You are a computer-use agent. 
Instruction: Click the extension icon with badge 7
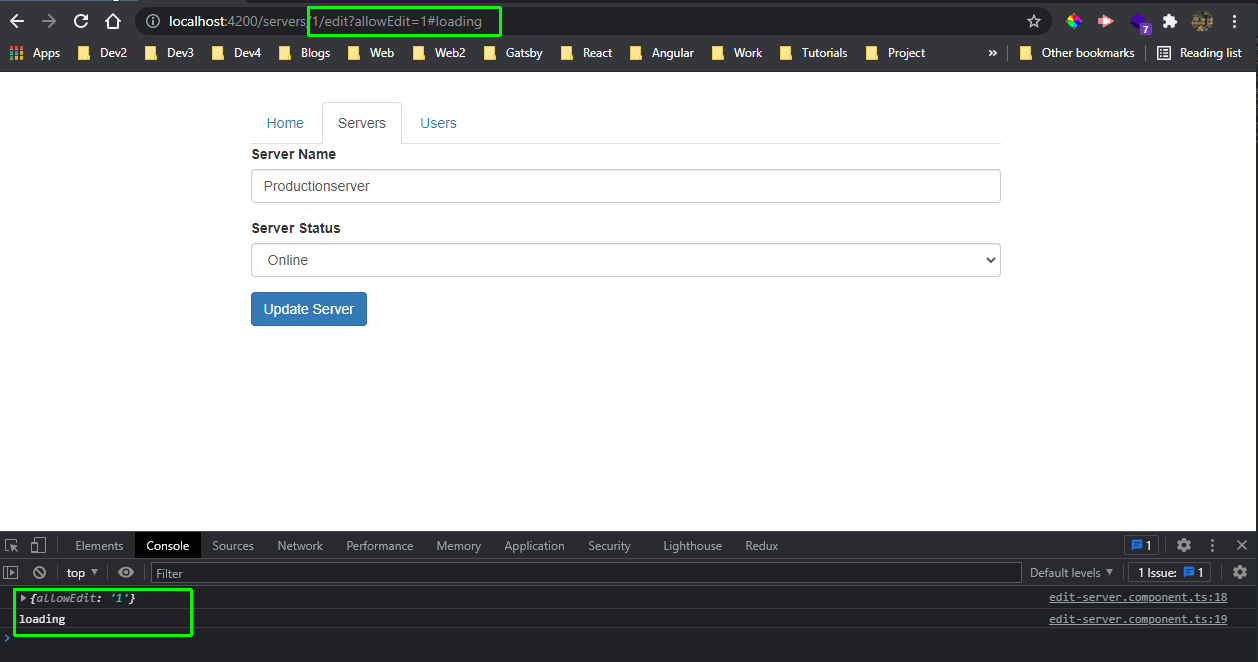tap(1139, 22)
